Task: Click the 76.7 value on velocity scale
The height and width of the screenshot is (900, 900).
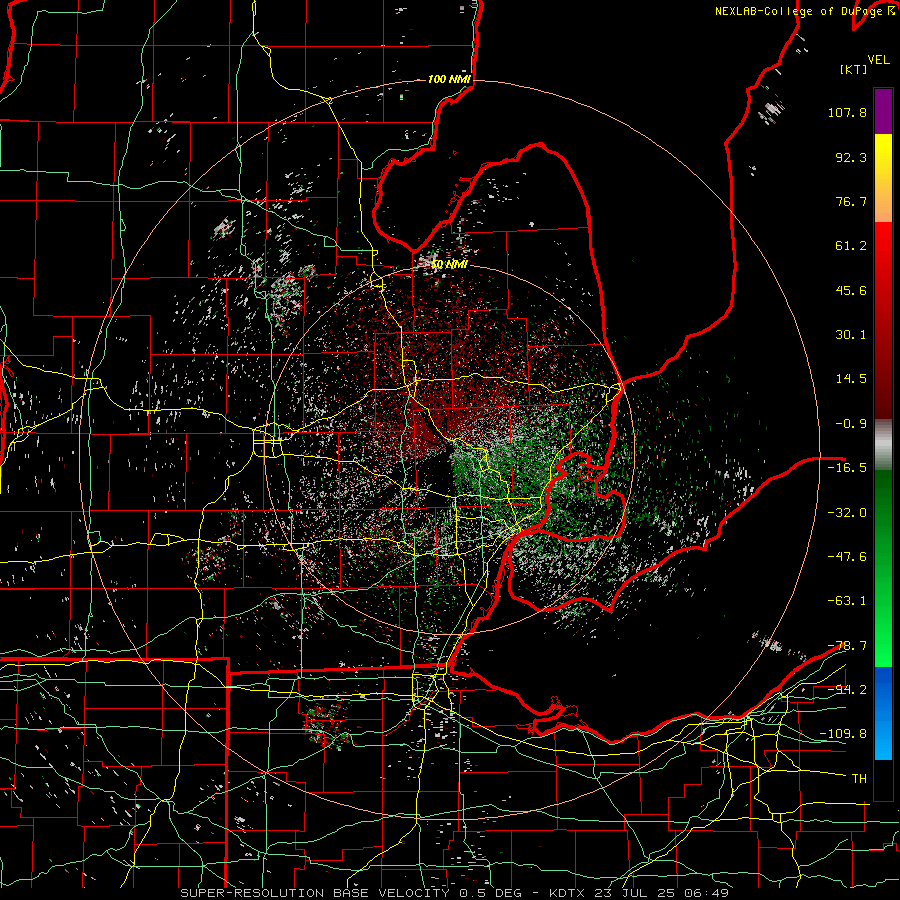Action: tap(851, 201)
